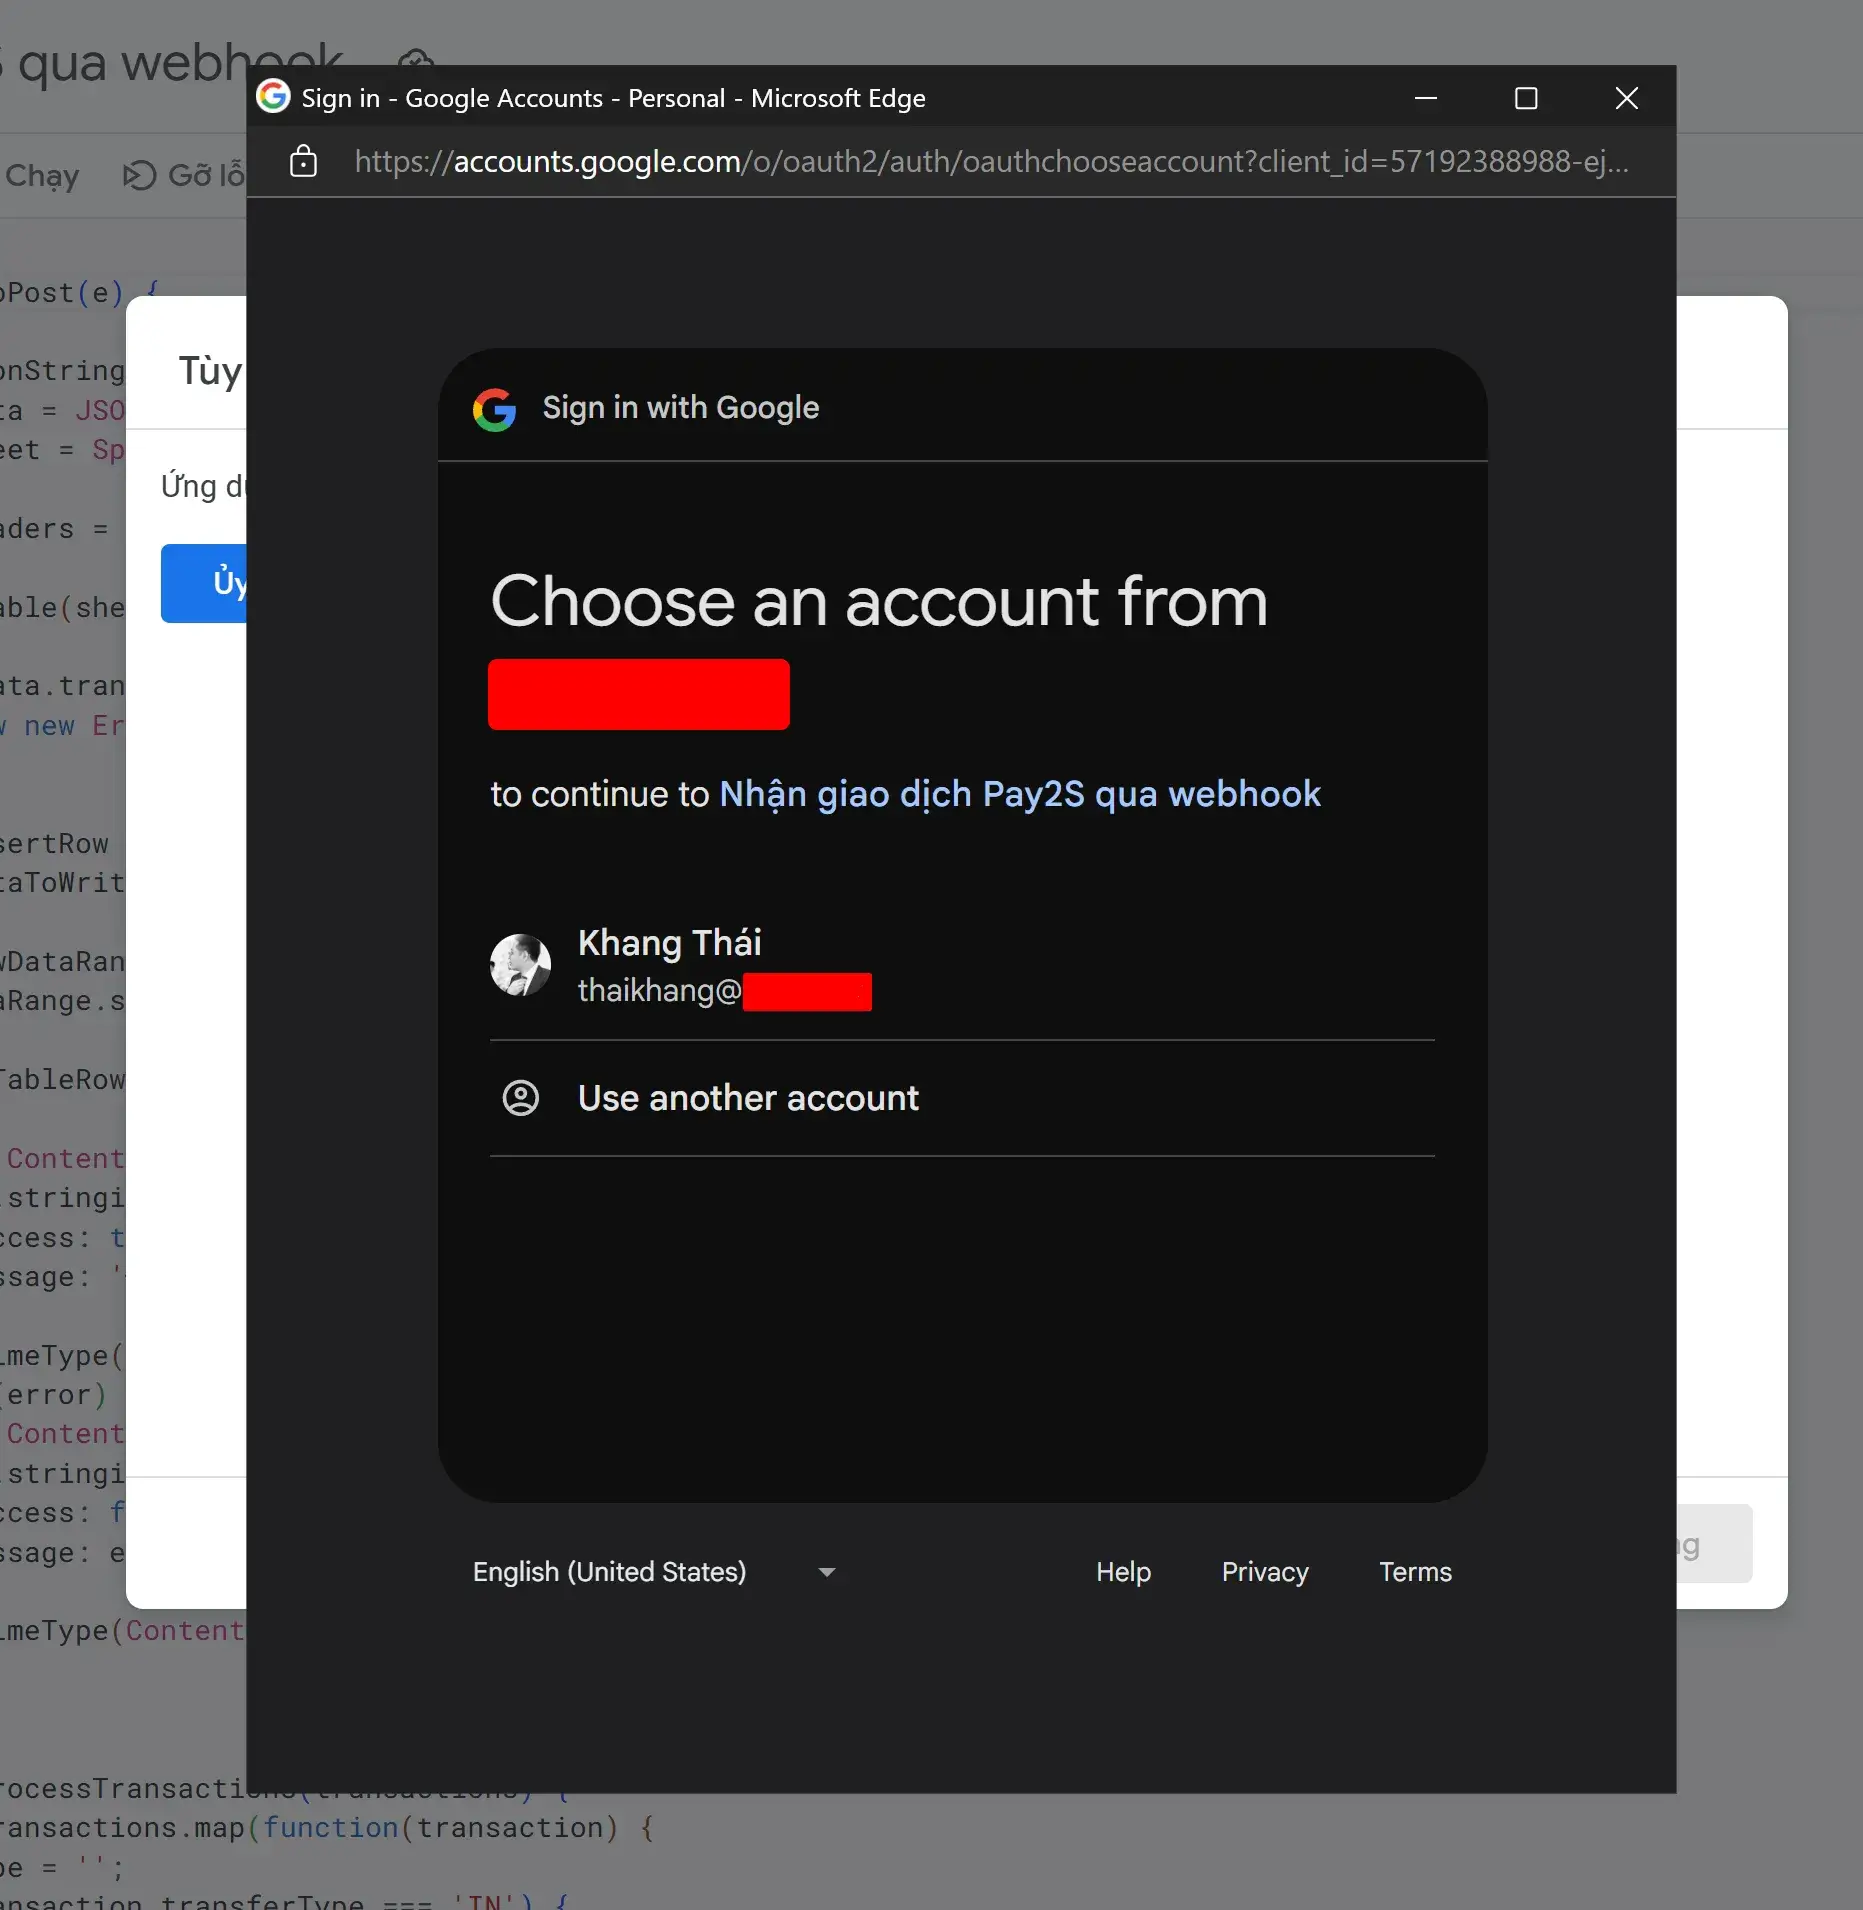Image resolution: width=1863 pixels, height=1910 pixels.
Task: Close the Sign in popup window
Action: (x=1627, y=98)
